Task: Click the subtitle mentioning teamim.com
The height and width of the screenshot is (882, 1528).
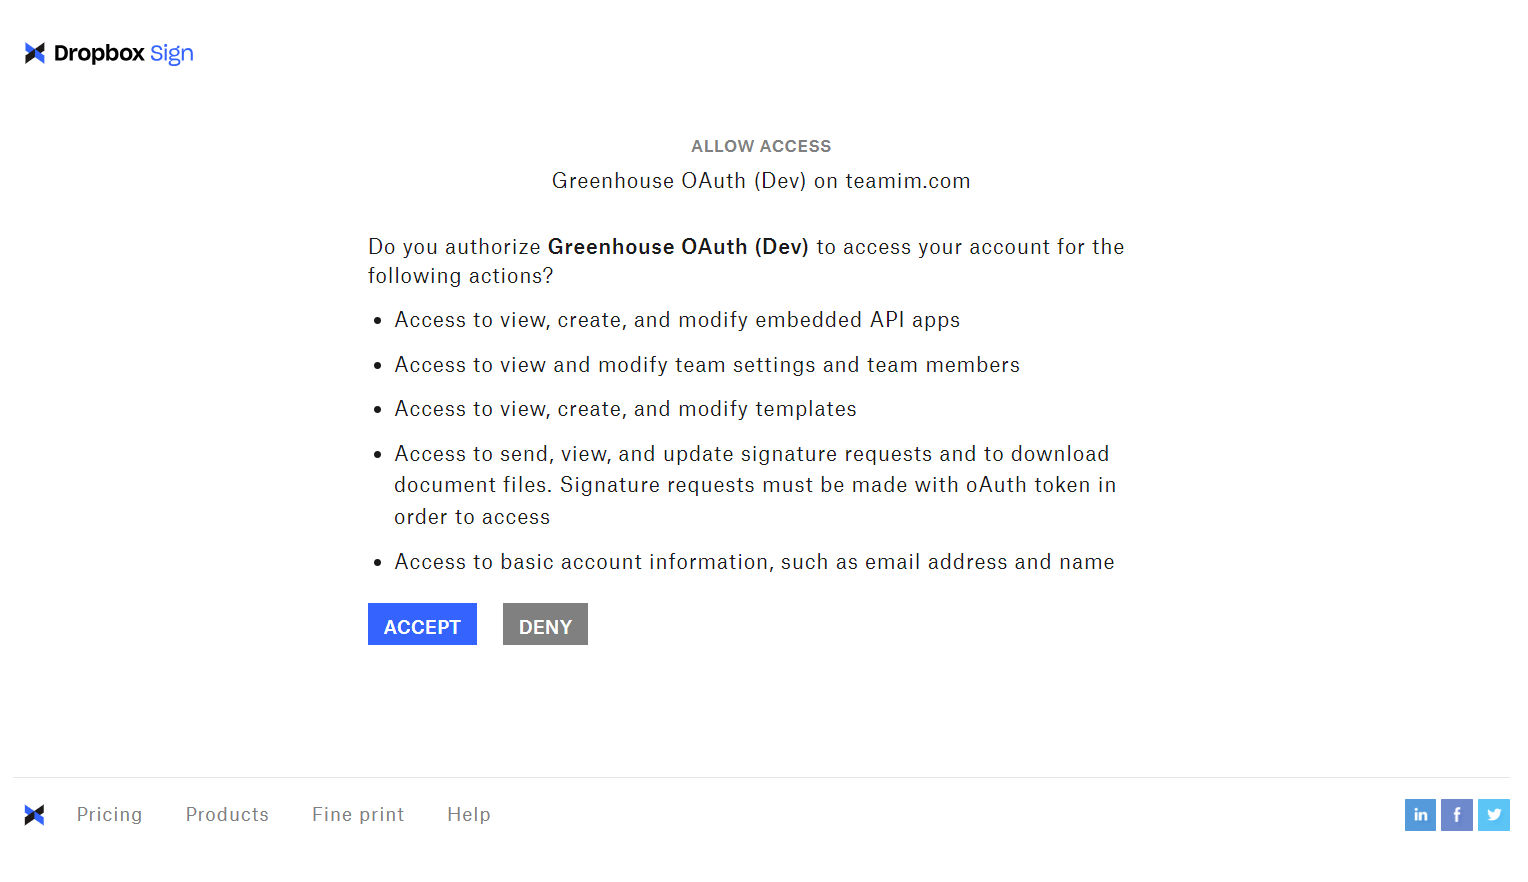Action: (x=761, y=181)
